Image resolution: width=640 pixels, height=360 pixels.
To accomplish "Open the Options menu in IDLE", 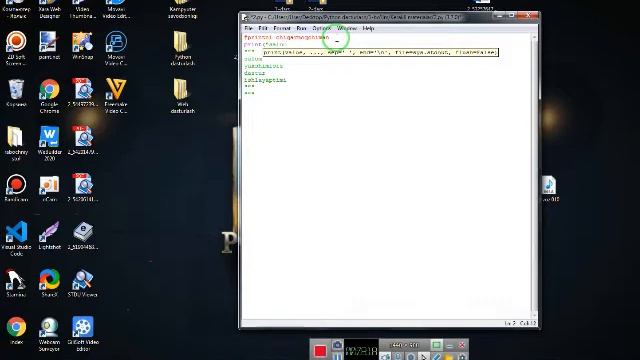I will 322,28.
